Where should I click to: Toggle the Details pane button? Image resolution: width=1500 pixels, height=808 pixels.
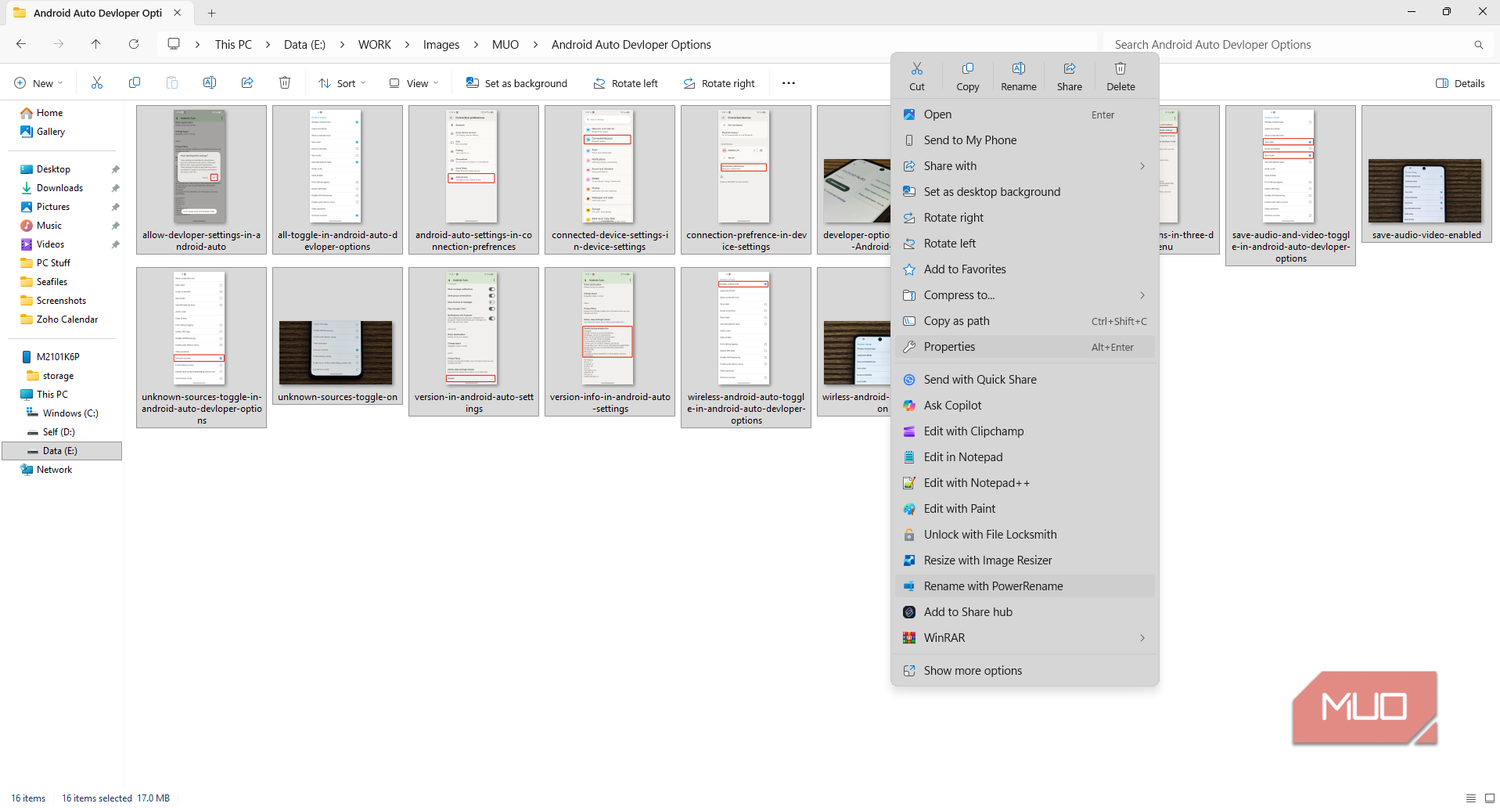[1460, 83]
